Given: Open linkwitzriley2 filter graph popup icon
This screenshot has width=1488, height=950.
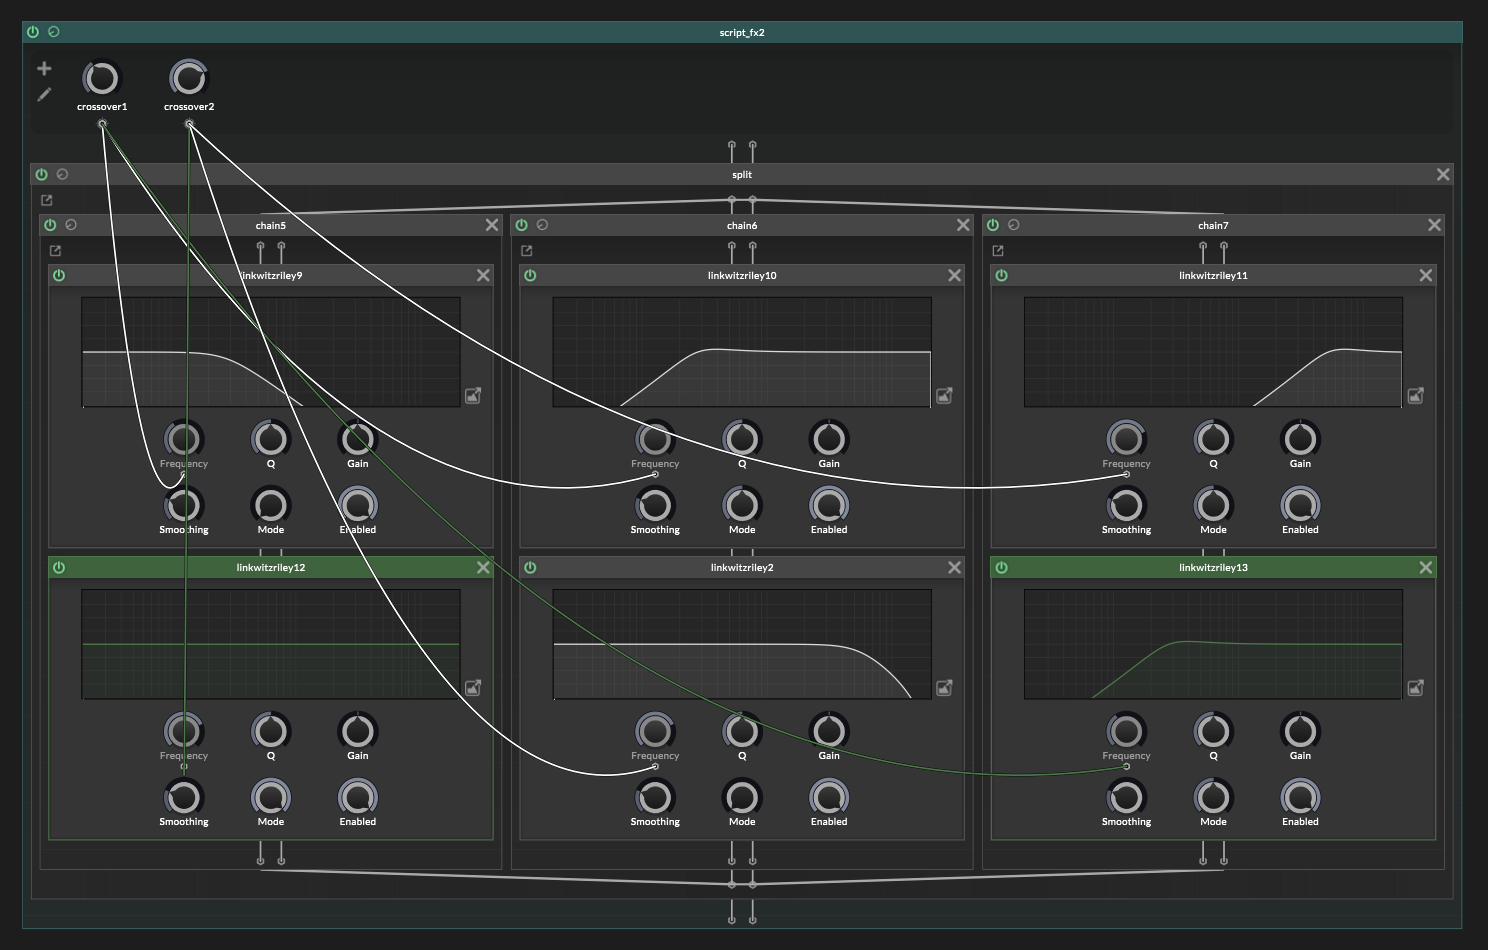Looking at the screenshot, I should tap(944, 688).
